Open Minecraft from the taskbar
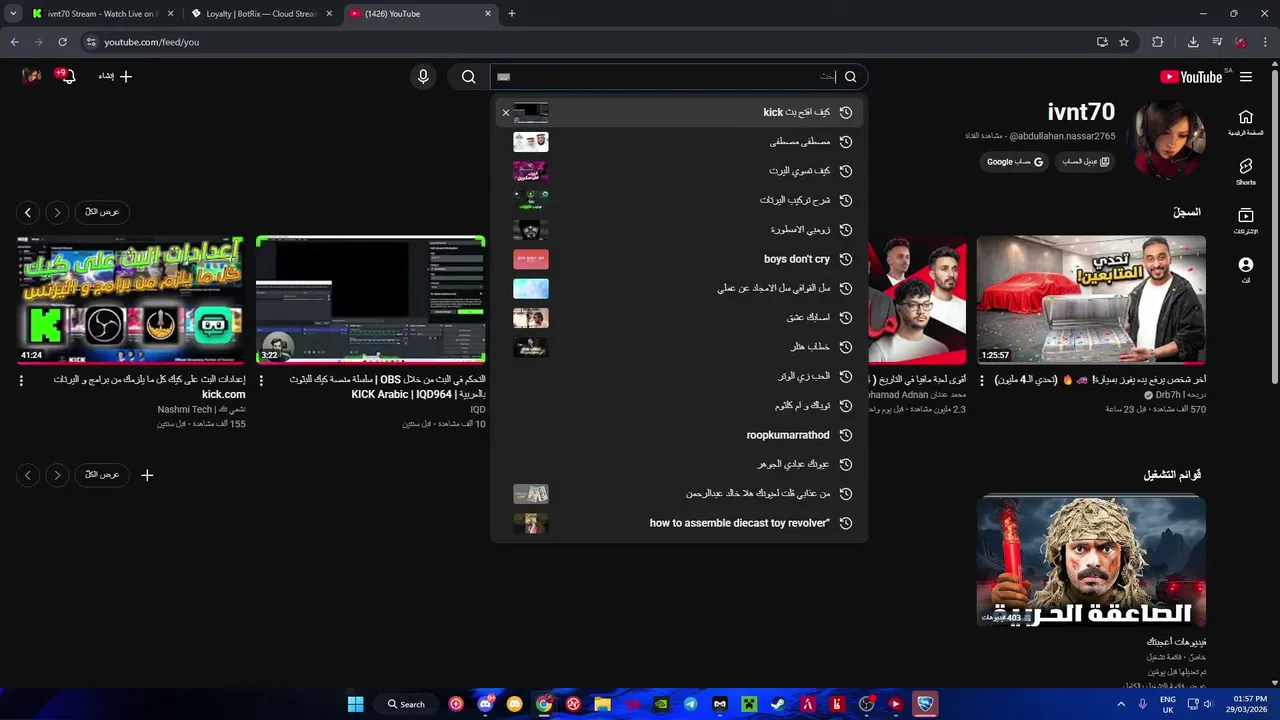The width and height of the screenshot is (1280, 720). (x=748, y=704)
